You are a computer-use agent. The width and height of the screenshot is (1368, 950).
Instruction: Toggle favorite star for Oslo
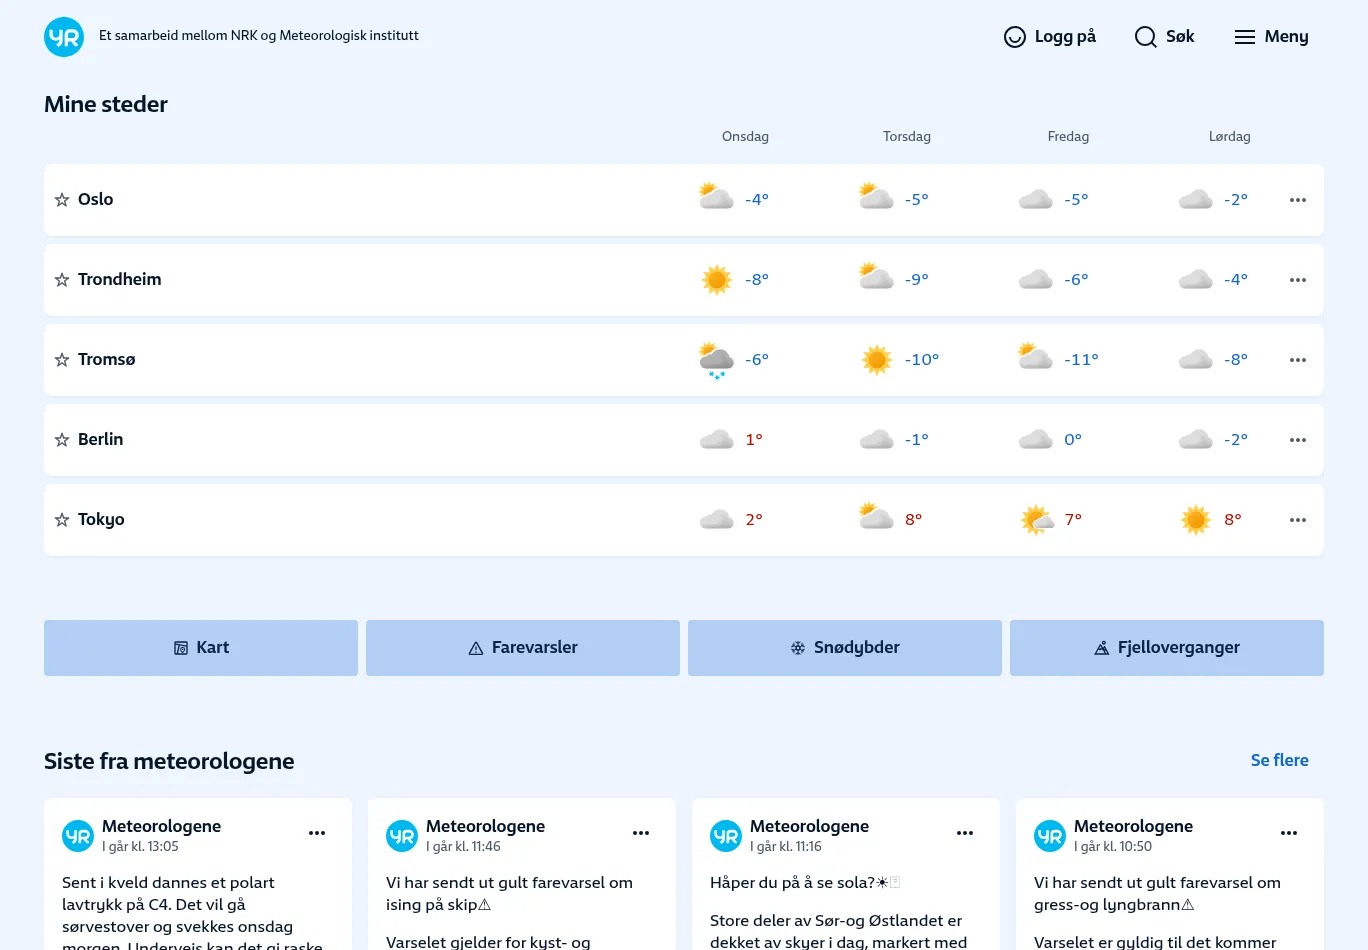62,200
